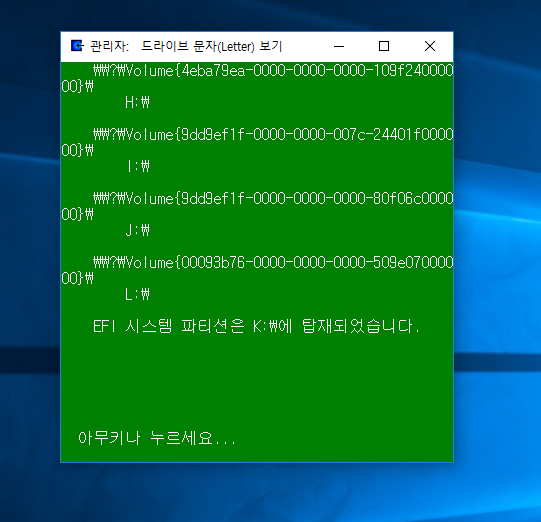Minimize the drive letter viewer window
Image resolution: width=541 pixels, height=522 pixels.
click(x=339, y=46)
